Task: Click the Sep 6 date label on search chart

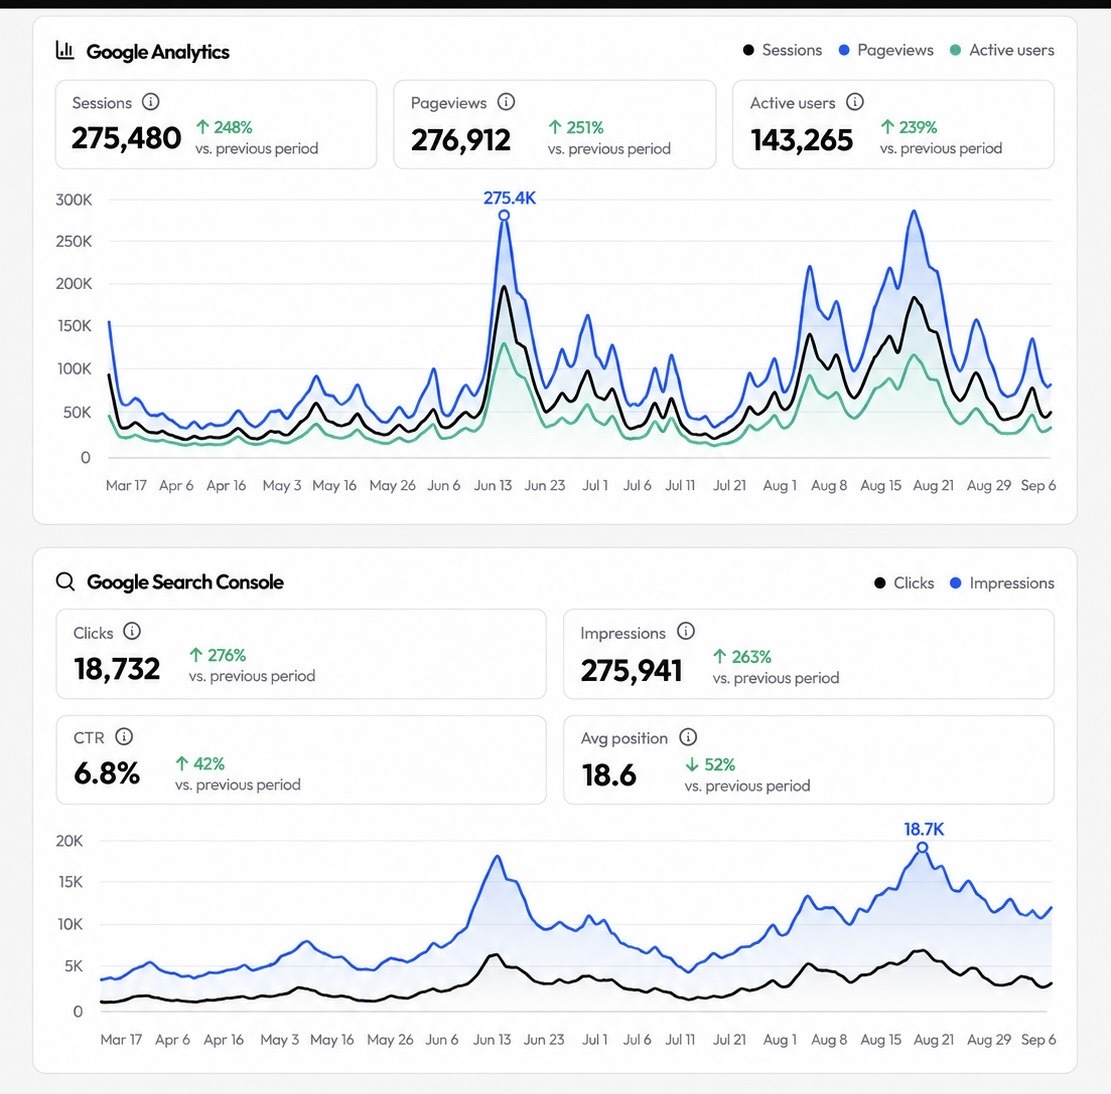Action: point(1038,1039)
